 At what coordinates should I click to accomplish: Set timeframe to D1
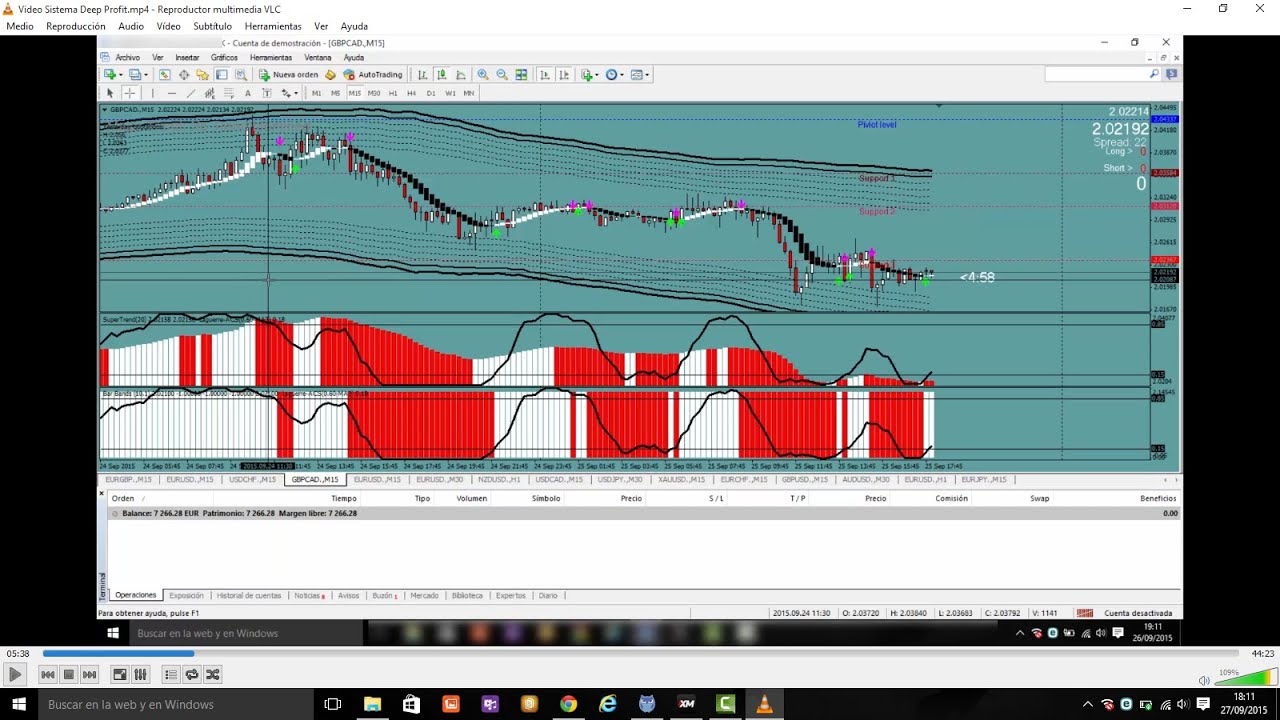[431, 93]
